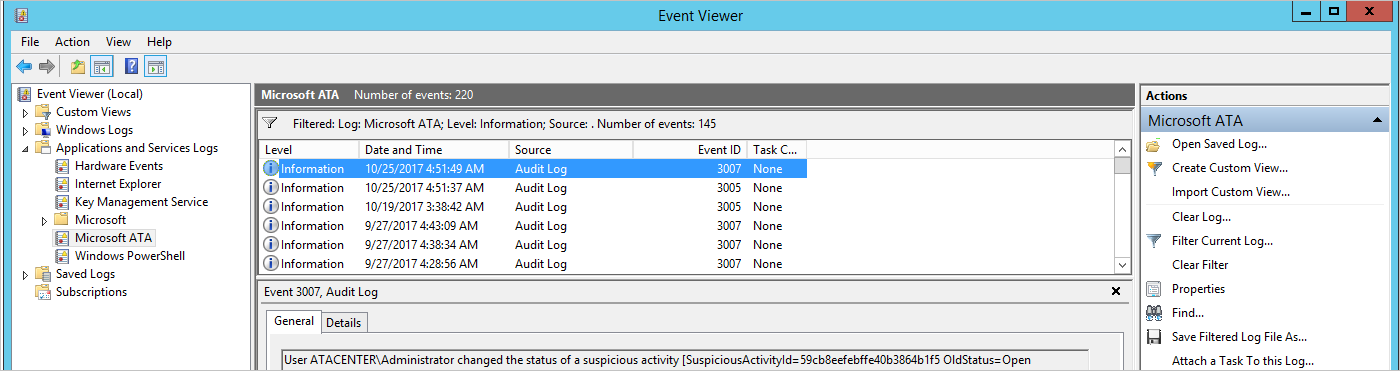Select Event Viewer (Local) root node
The height and width of the screenshot is (371, 1400).
[x=89, y=94]
